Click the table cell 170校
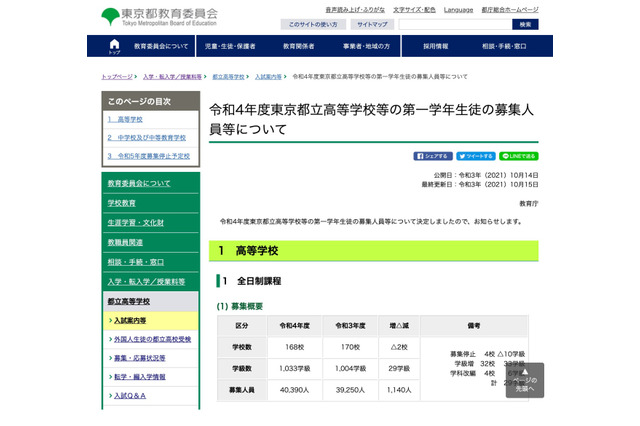640x426 pixels. point(351,347)
